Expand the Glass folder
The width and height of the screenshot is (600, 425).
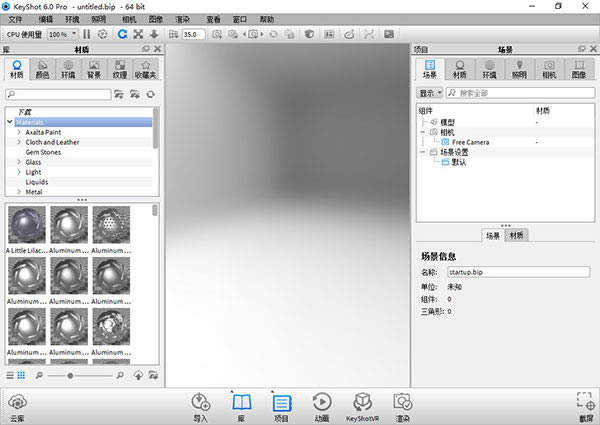19,162
